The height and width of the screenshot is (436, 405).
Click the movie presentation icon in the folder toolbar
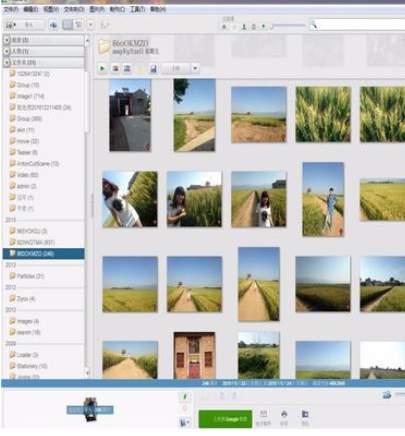(127, 69)
